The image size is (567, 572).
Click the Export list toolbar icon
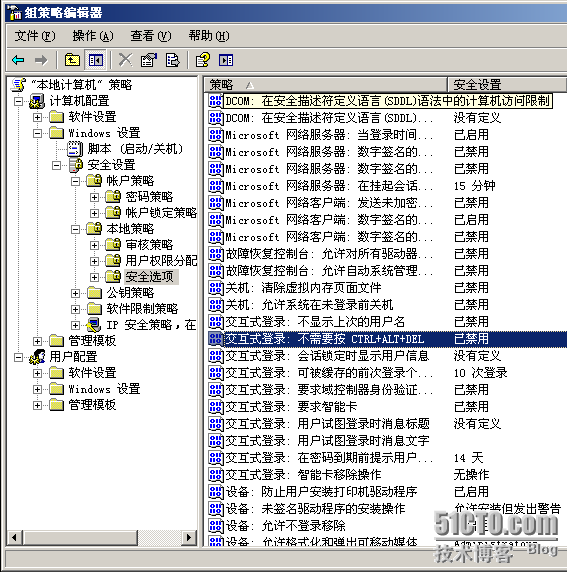tap(172, 60)
